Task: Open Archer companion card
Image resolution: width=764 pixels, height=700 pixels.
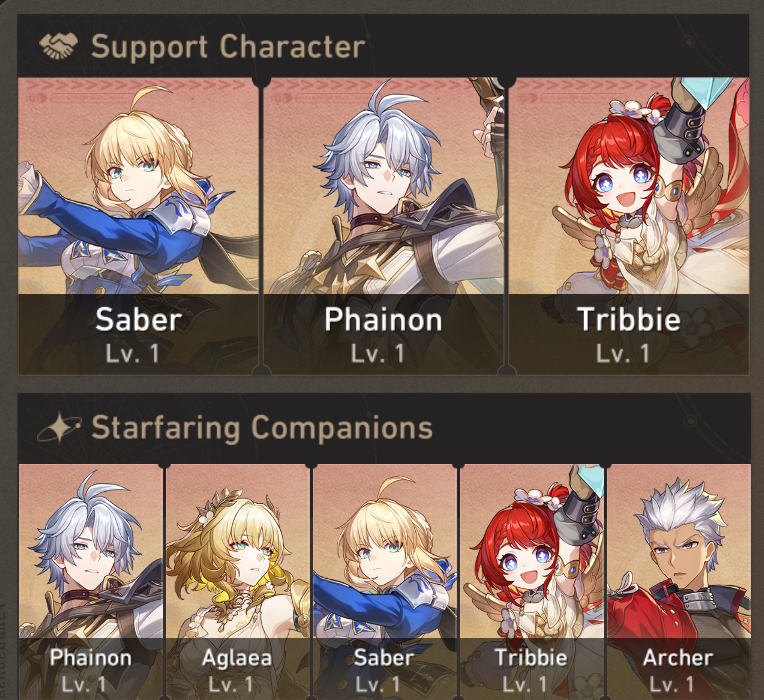Action: pos(679,582)
